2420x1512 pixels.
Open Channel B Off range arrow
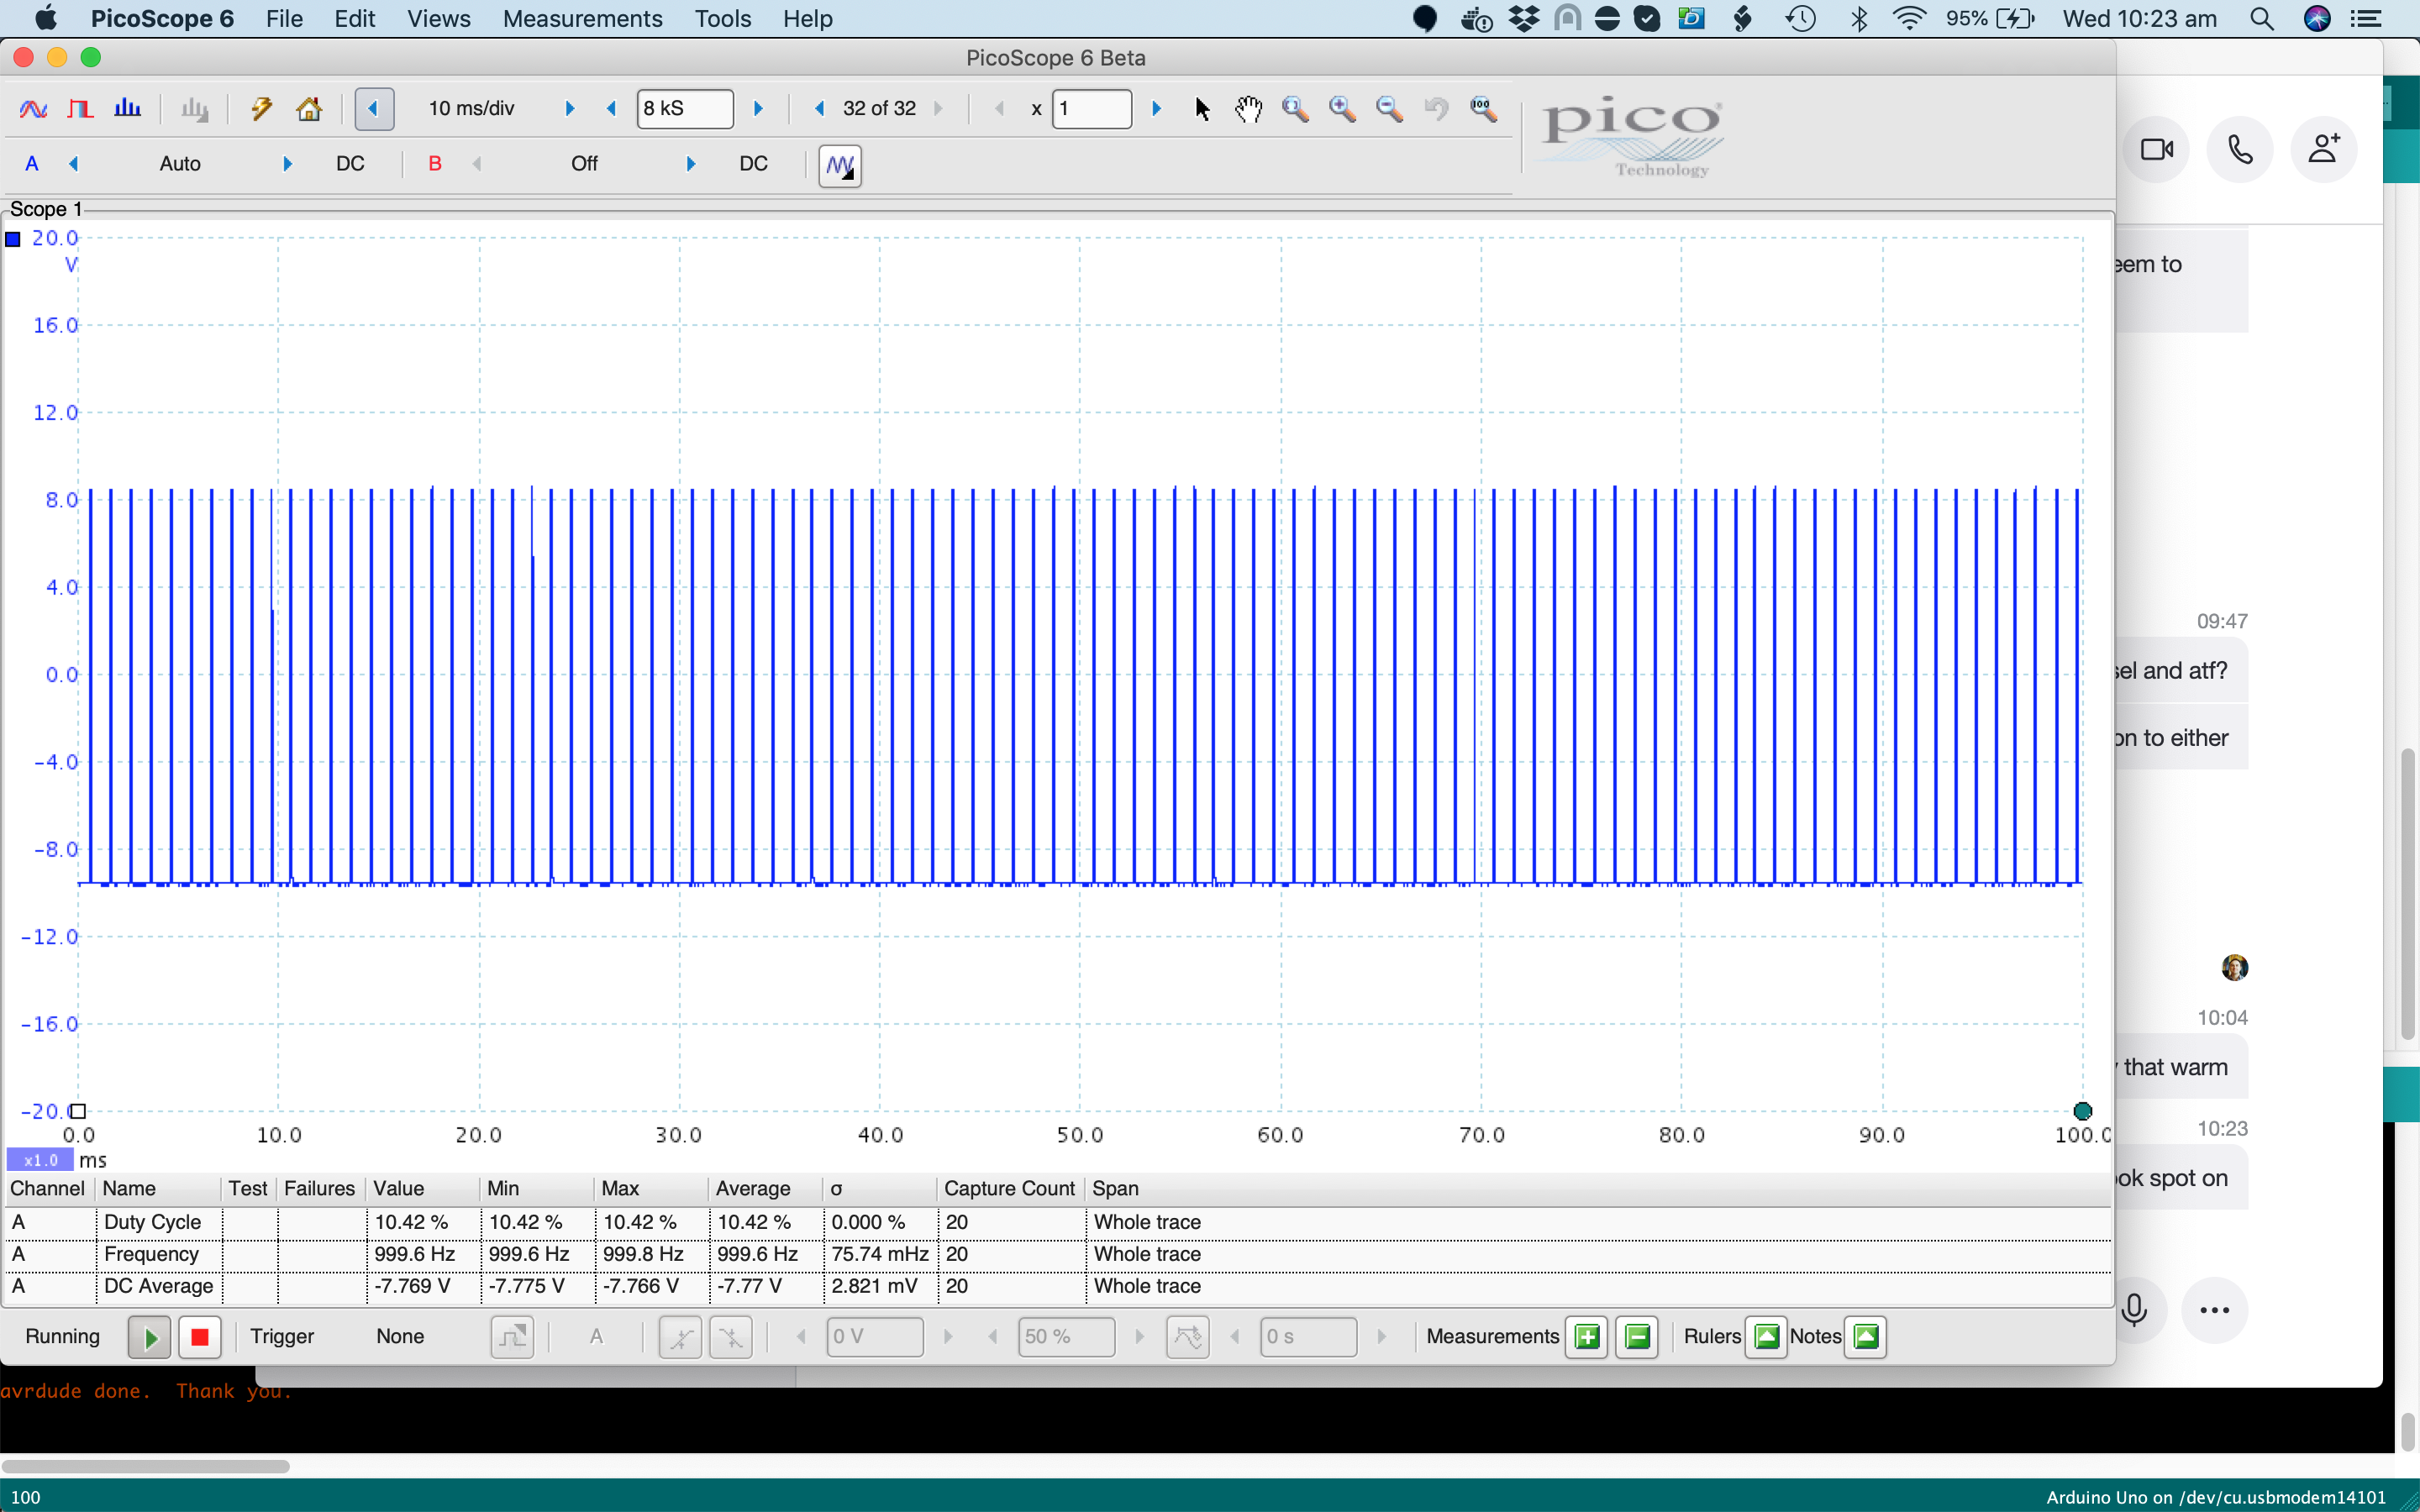click(690, 164)
